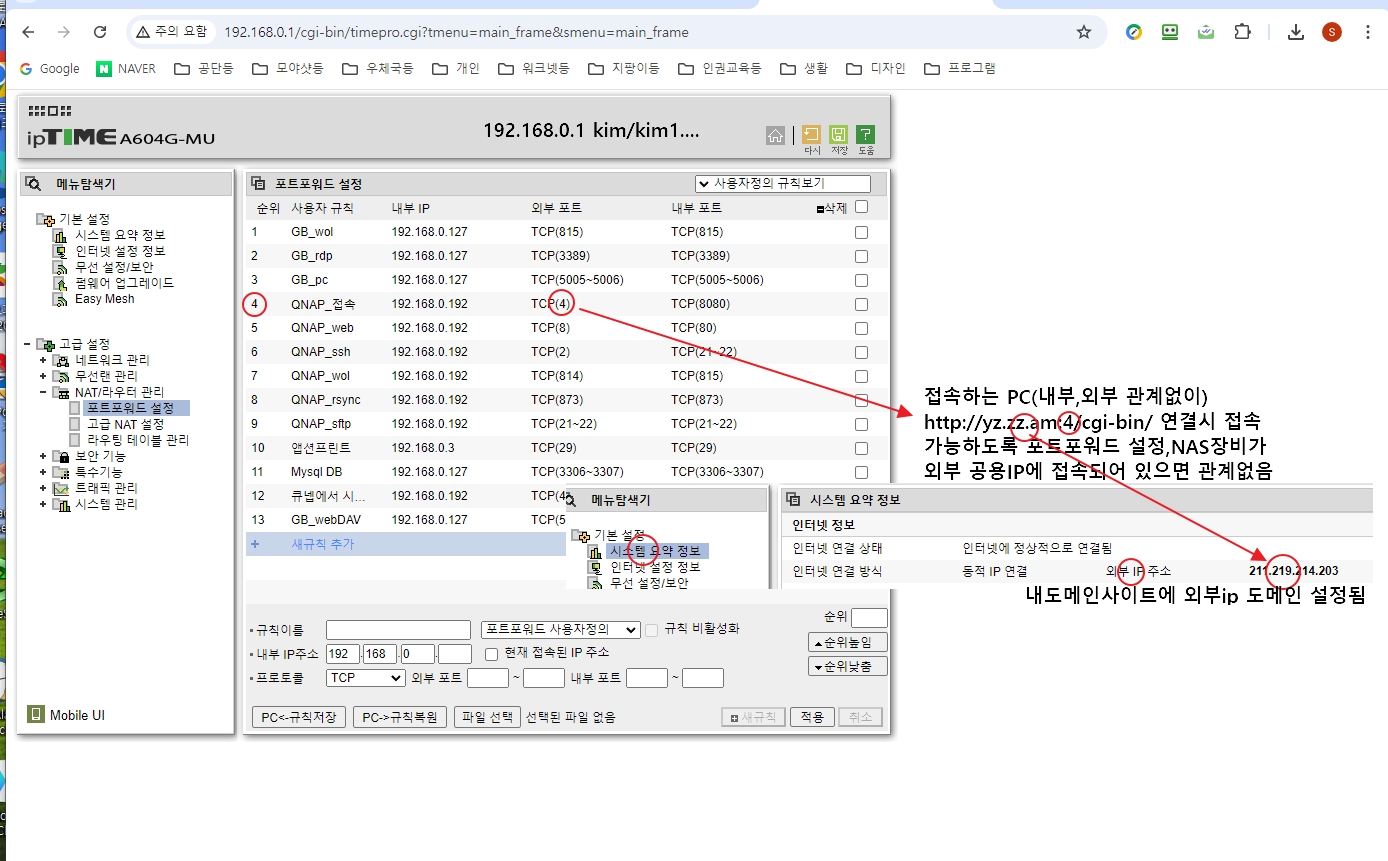Click the plus icon beside 새규칙 추가
The width and height of the screenshot is (1388, 861).
click(x=256, y=543)
